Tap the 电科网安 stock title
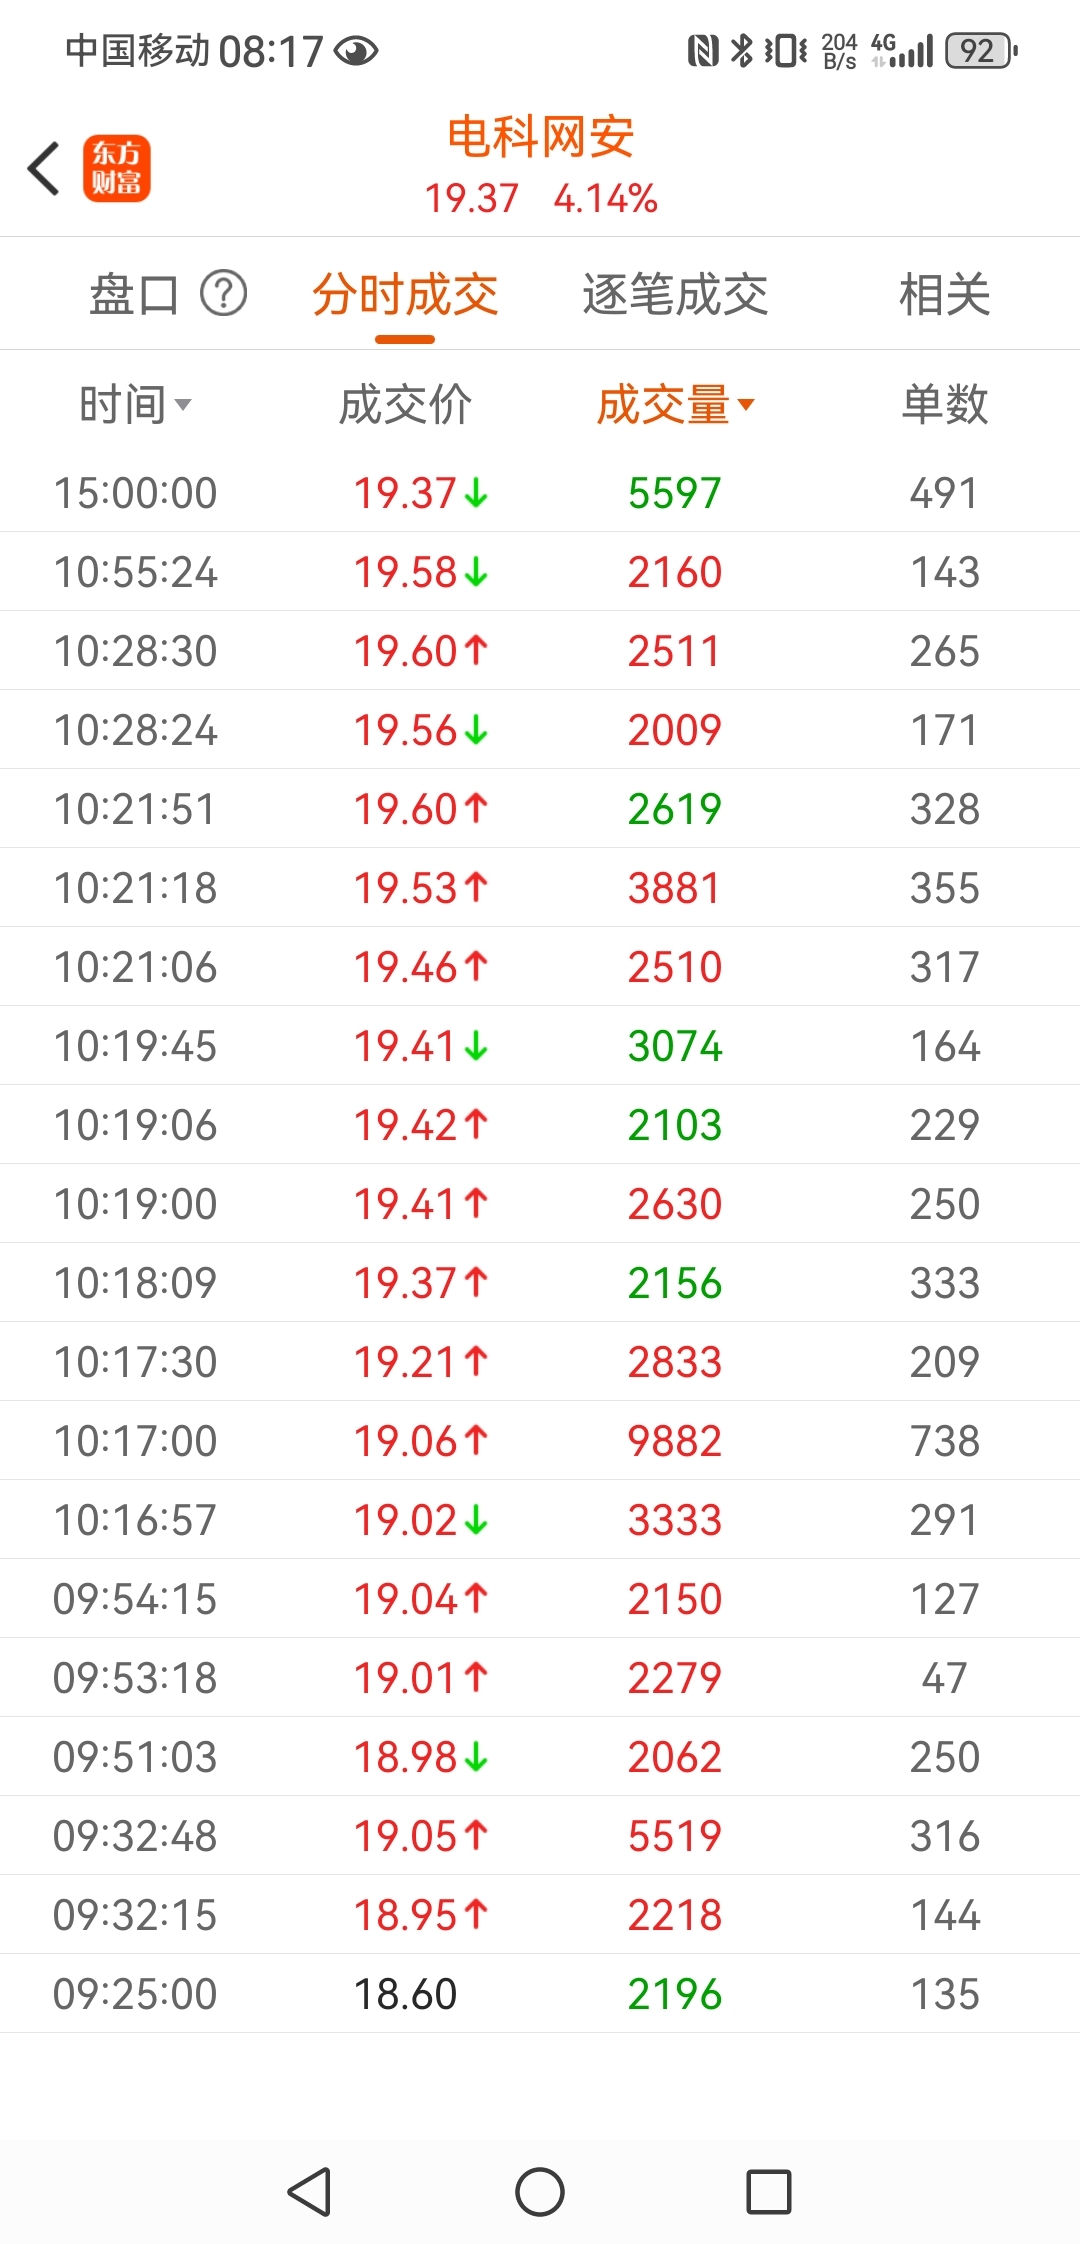Screen dimensions: 1080x2244 point(540,137)
